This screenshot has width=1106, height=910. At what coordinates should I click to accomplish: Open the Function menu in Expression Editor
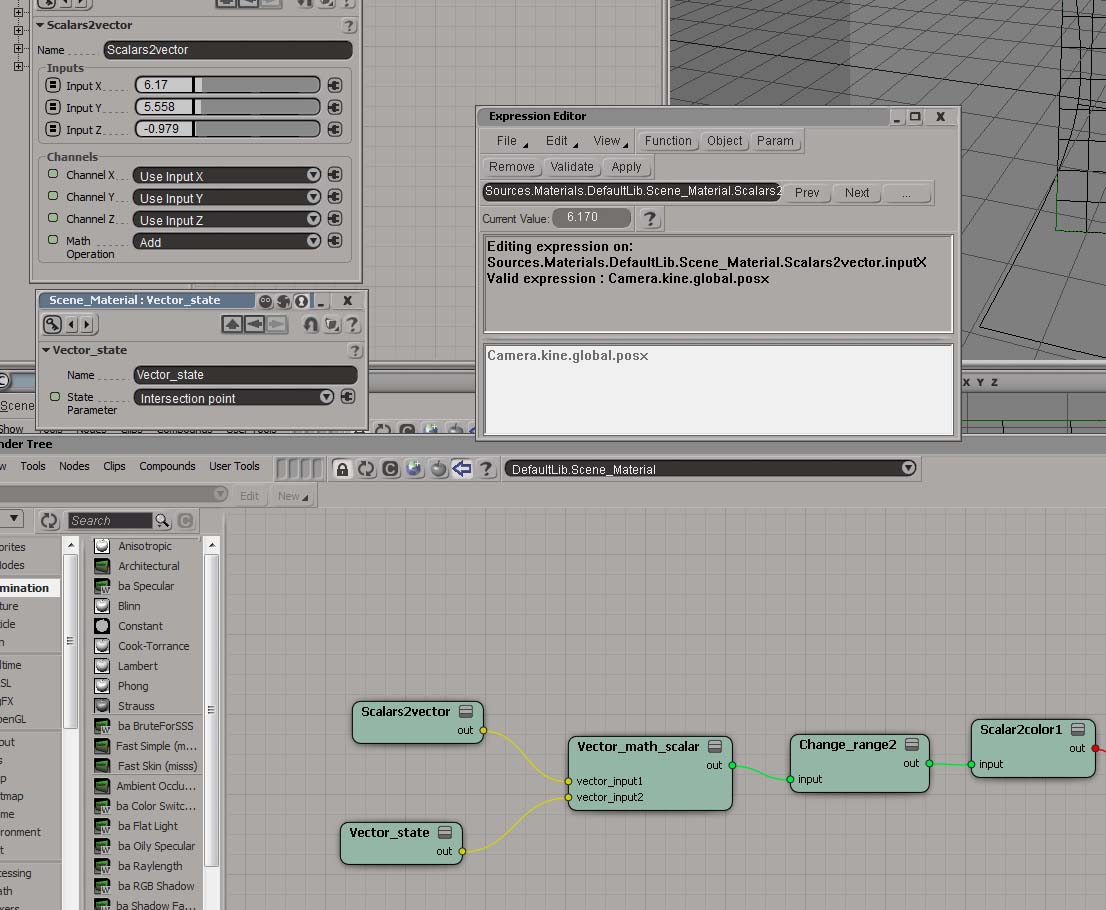667,141
